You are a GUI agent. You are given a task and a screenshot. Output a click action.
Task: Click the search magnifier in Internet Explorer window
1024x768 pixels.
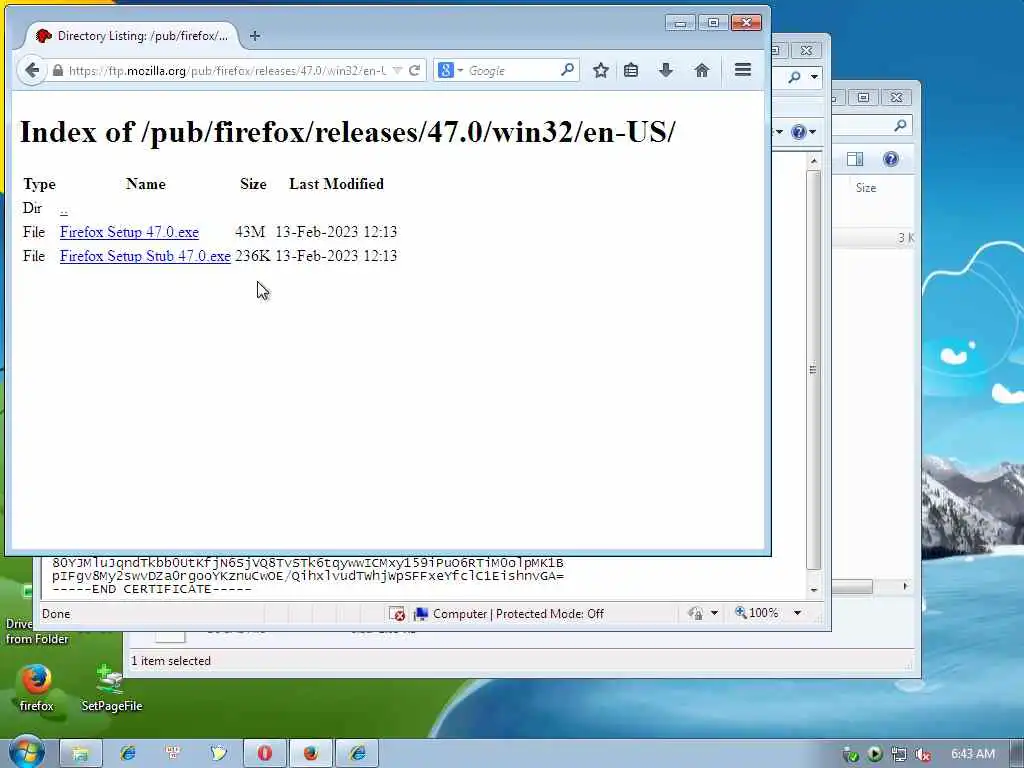pos(794,77)
